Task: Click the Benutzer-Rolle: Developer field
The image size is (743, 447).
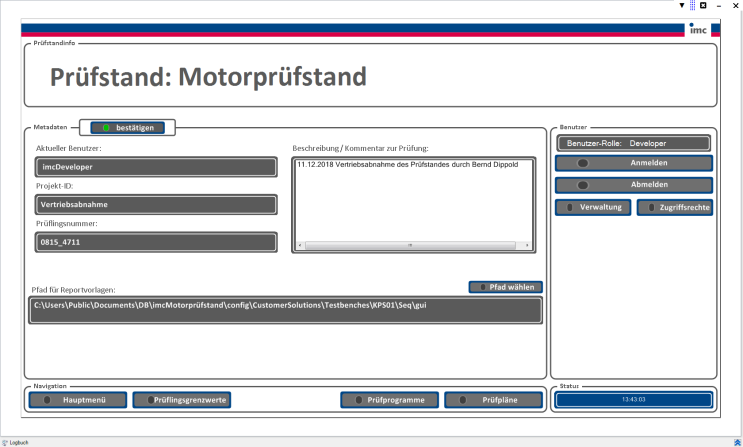Action: point(634,143)
